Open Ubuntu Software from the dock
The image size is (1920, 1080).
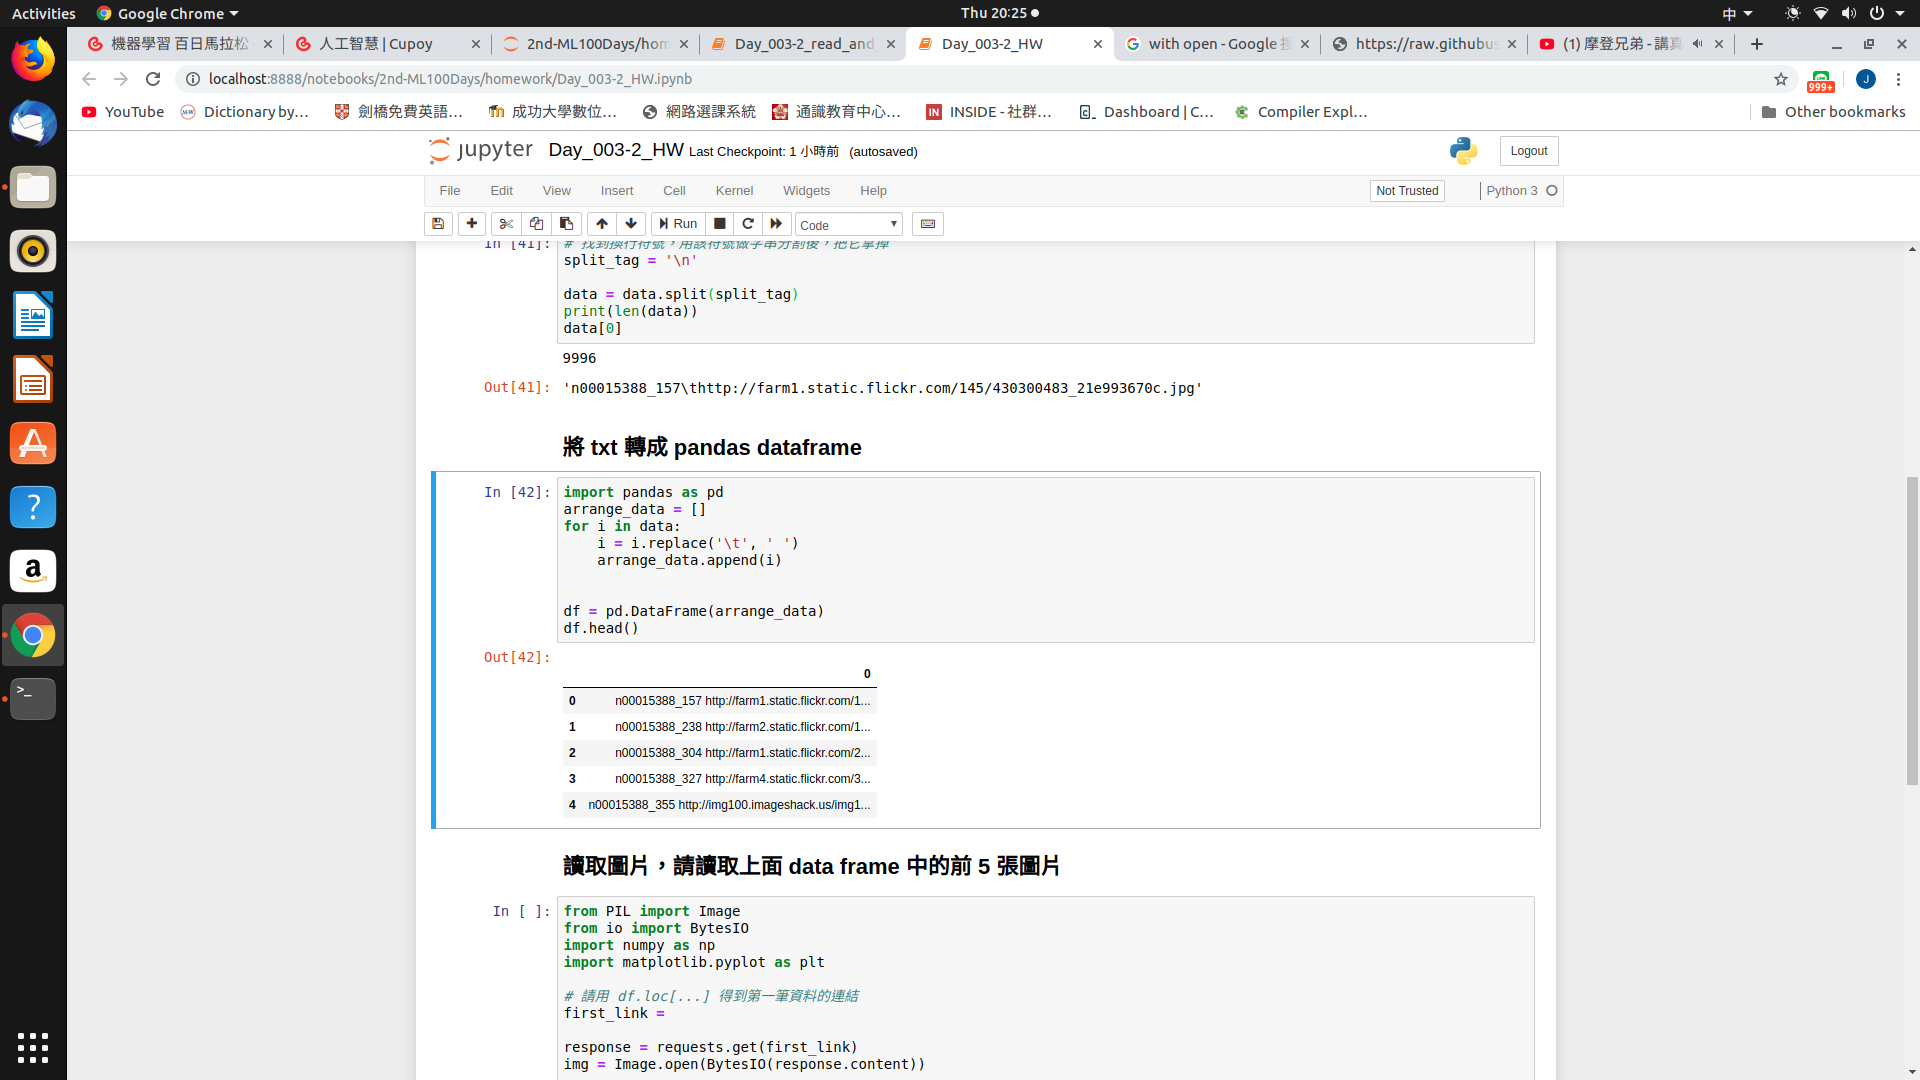pyautogui.click(x=33, y=443)
